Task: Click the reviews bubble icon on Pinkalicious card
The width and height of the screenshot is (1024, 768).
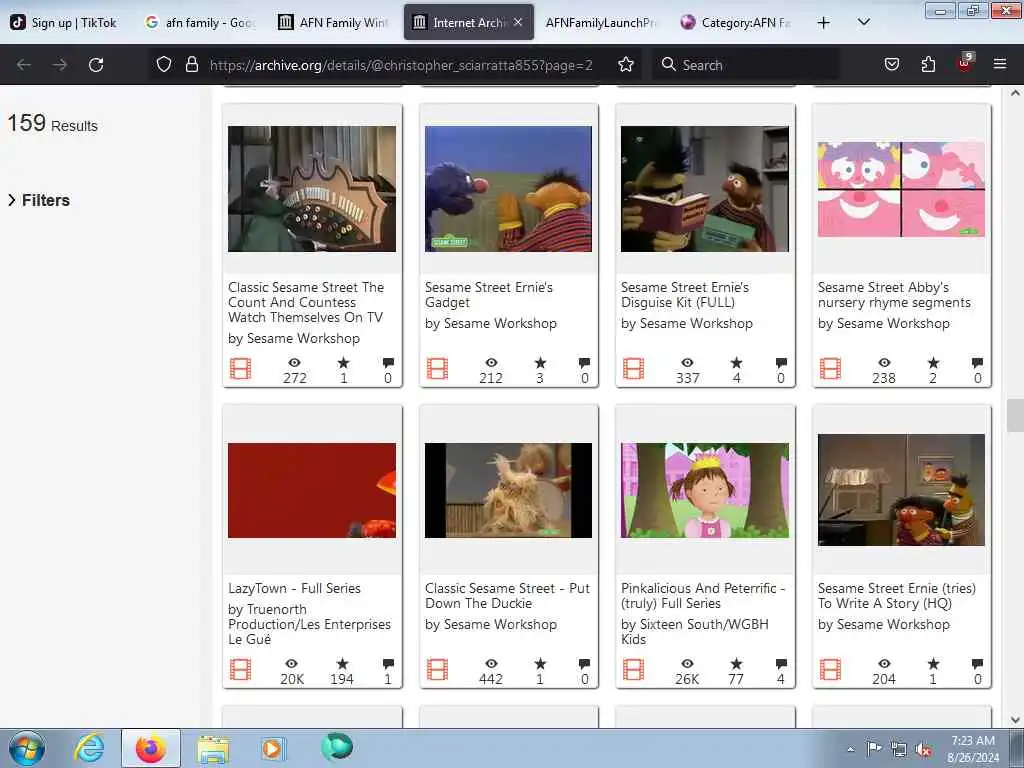Action: (781, 664)
